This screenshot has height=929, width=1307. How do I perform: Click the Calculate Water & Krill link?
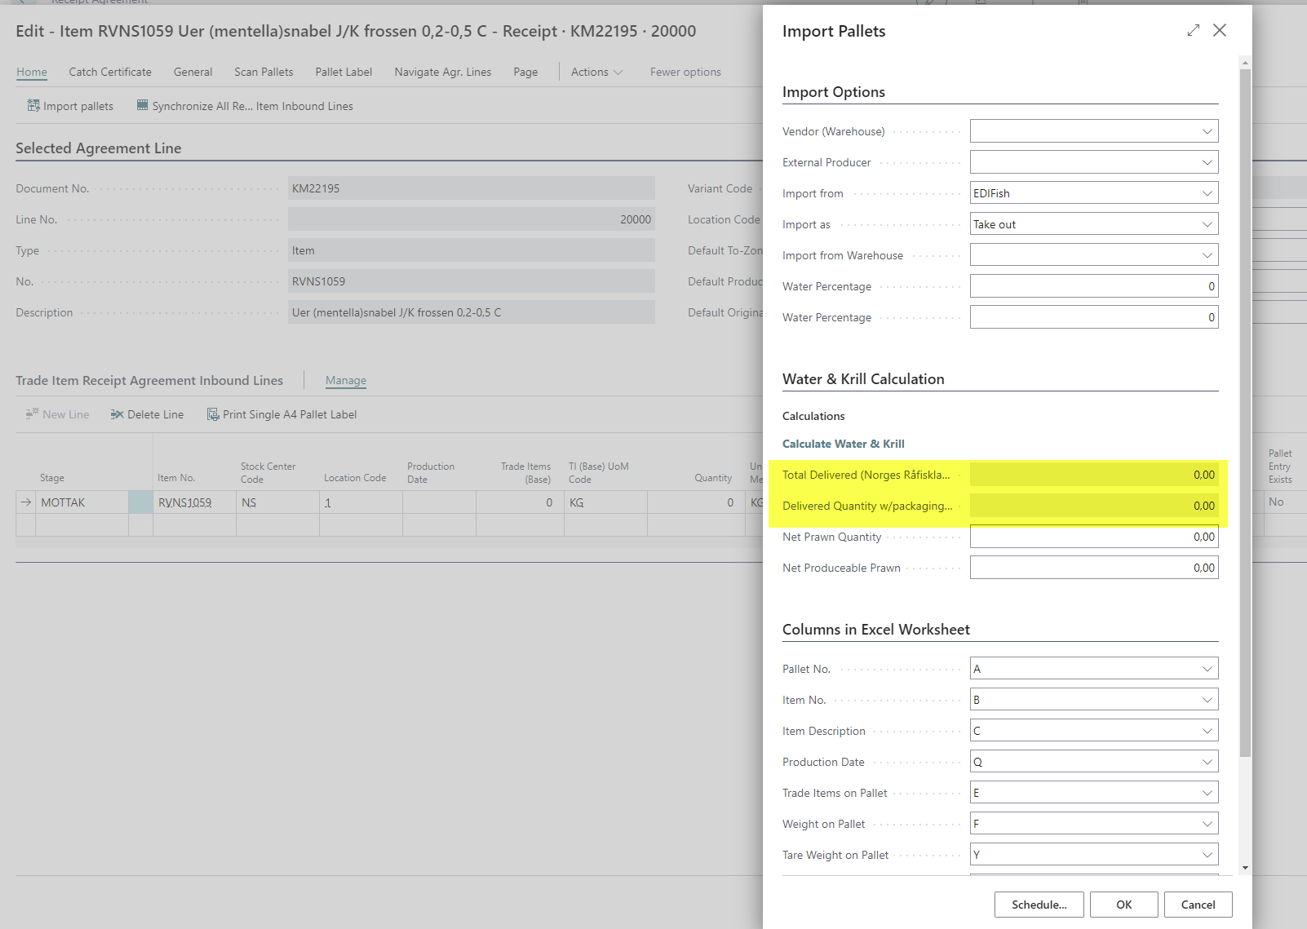coord(843,444)
